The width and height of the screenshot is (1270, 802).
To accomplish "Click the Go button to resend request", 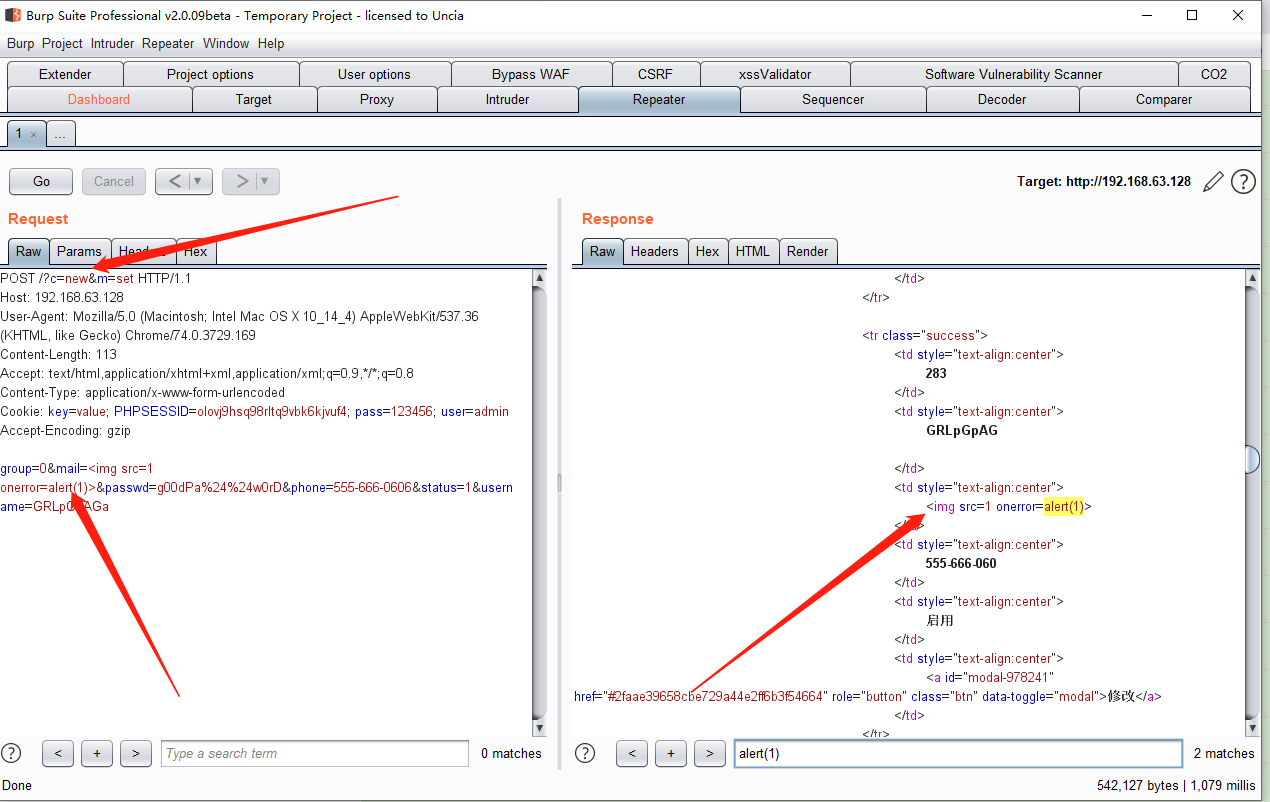I will (x=40, y=181).
